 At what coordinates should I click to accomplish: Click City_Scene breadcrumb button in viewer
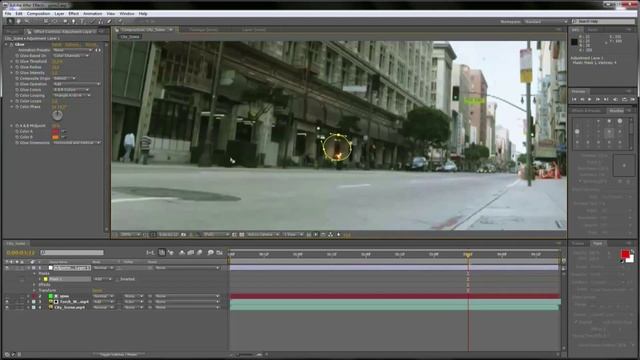pyautogui.click(x=130, y=36)
